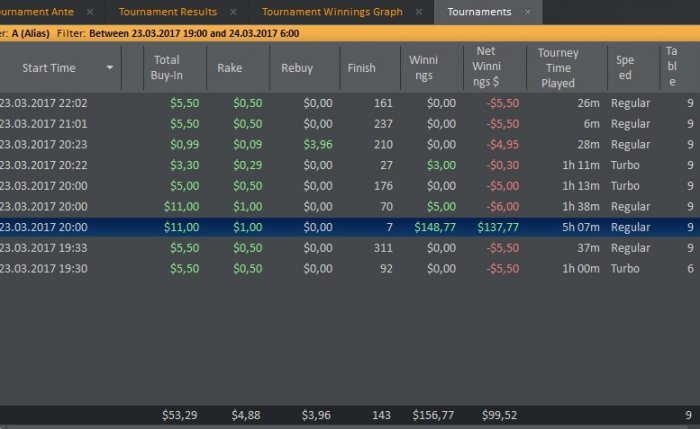
Task: Close the Tournaments tab
Action: coord(526,12)
